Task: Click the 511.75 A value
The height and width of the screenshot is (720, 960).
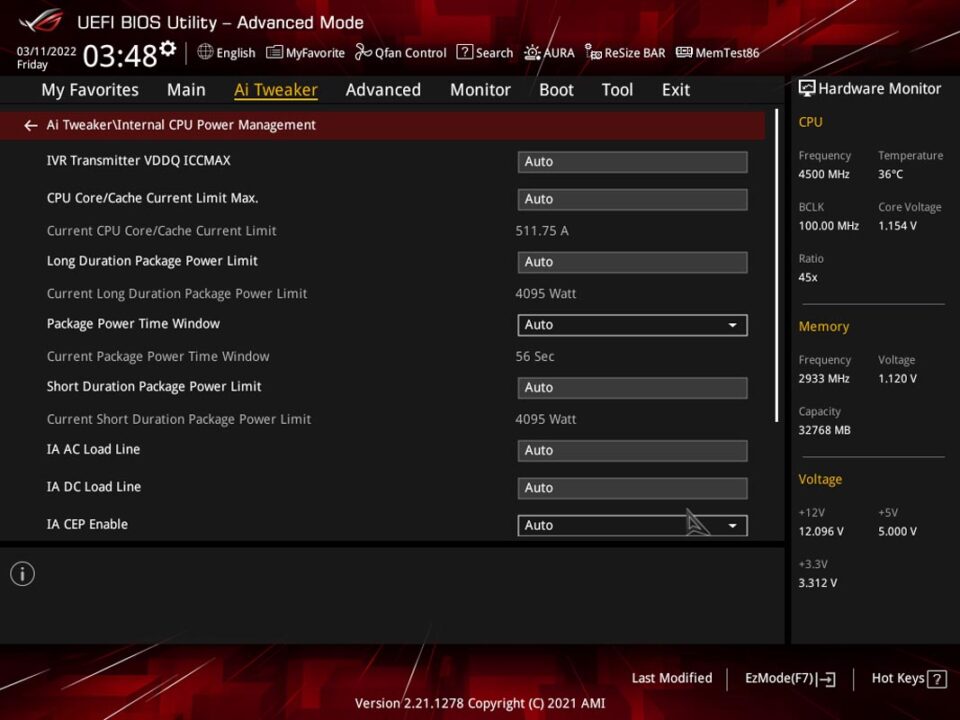Action: coord(542,231)
